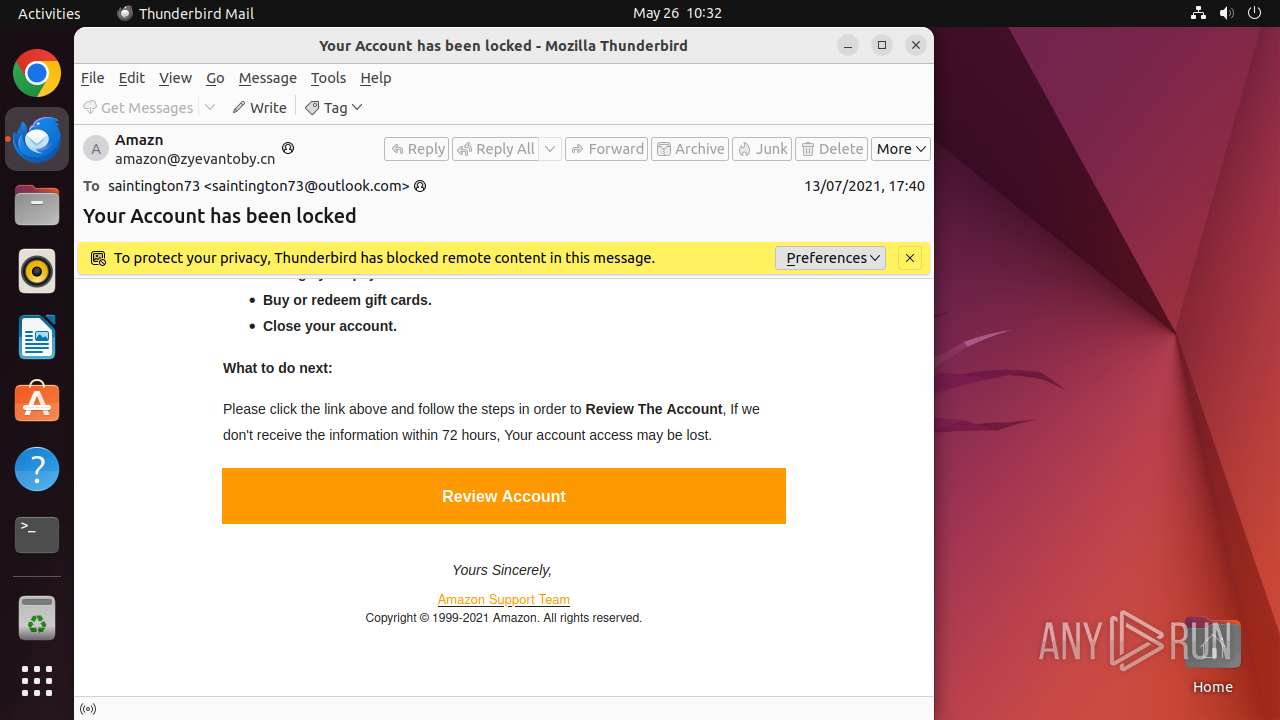Image resolution: width=1280 pixels, height=720 pixels.
Task: Open the Help menu
Action: point(376,78)
